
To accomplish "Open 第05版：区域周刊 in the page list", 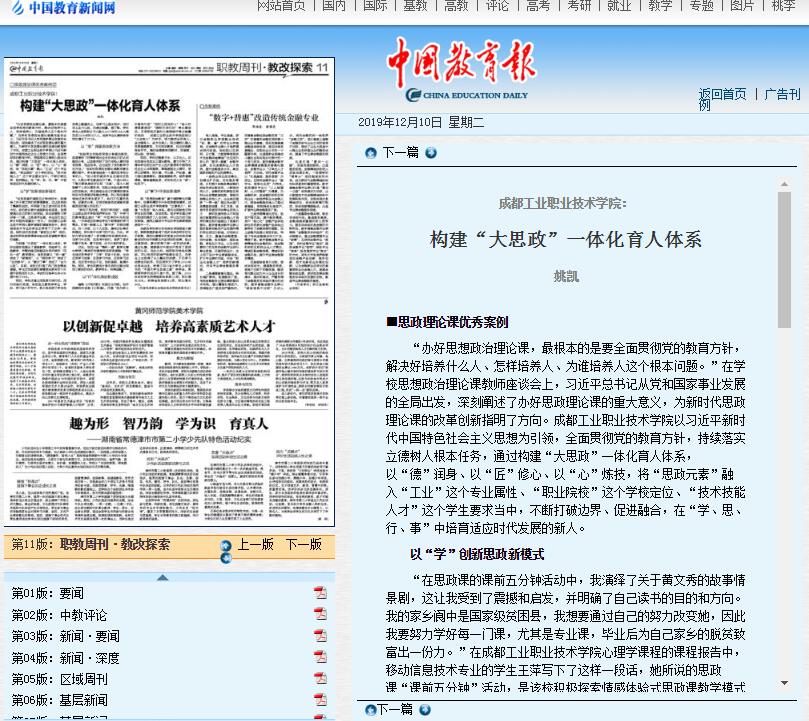I will (59, 679).
